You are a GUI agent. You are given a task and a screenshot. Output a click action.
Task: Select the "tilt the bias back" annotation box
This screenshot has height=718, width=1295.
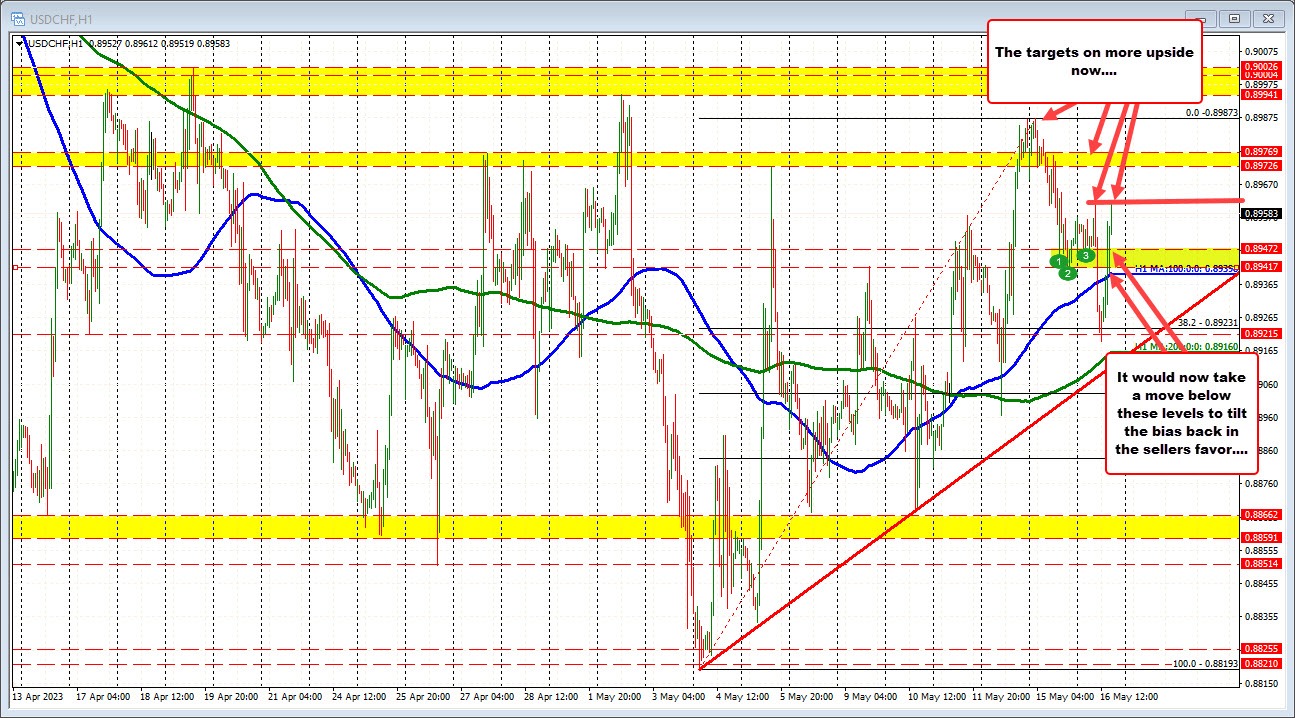tap(1180, 412)
